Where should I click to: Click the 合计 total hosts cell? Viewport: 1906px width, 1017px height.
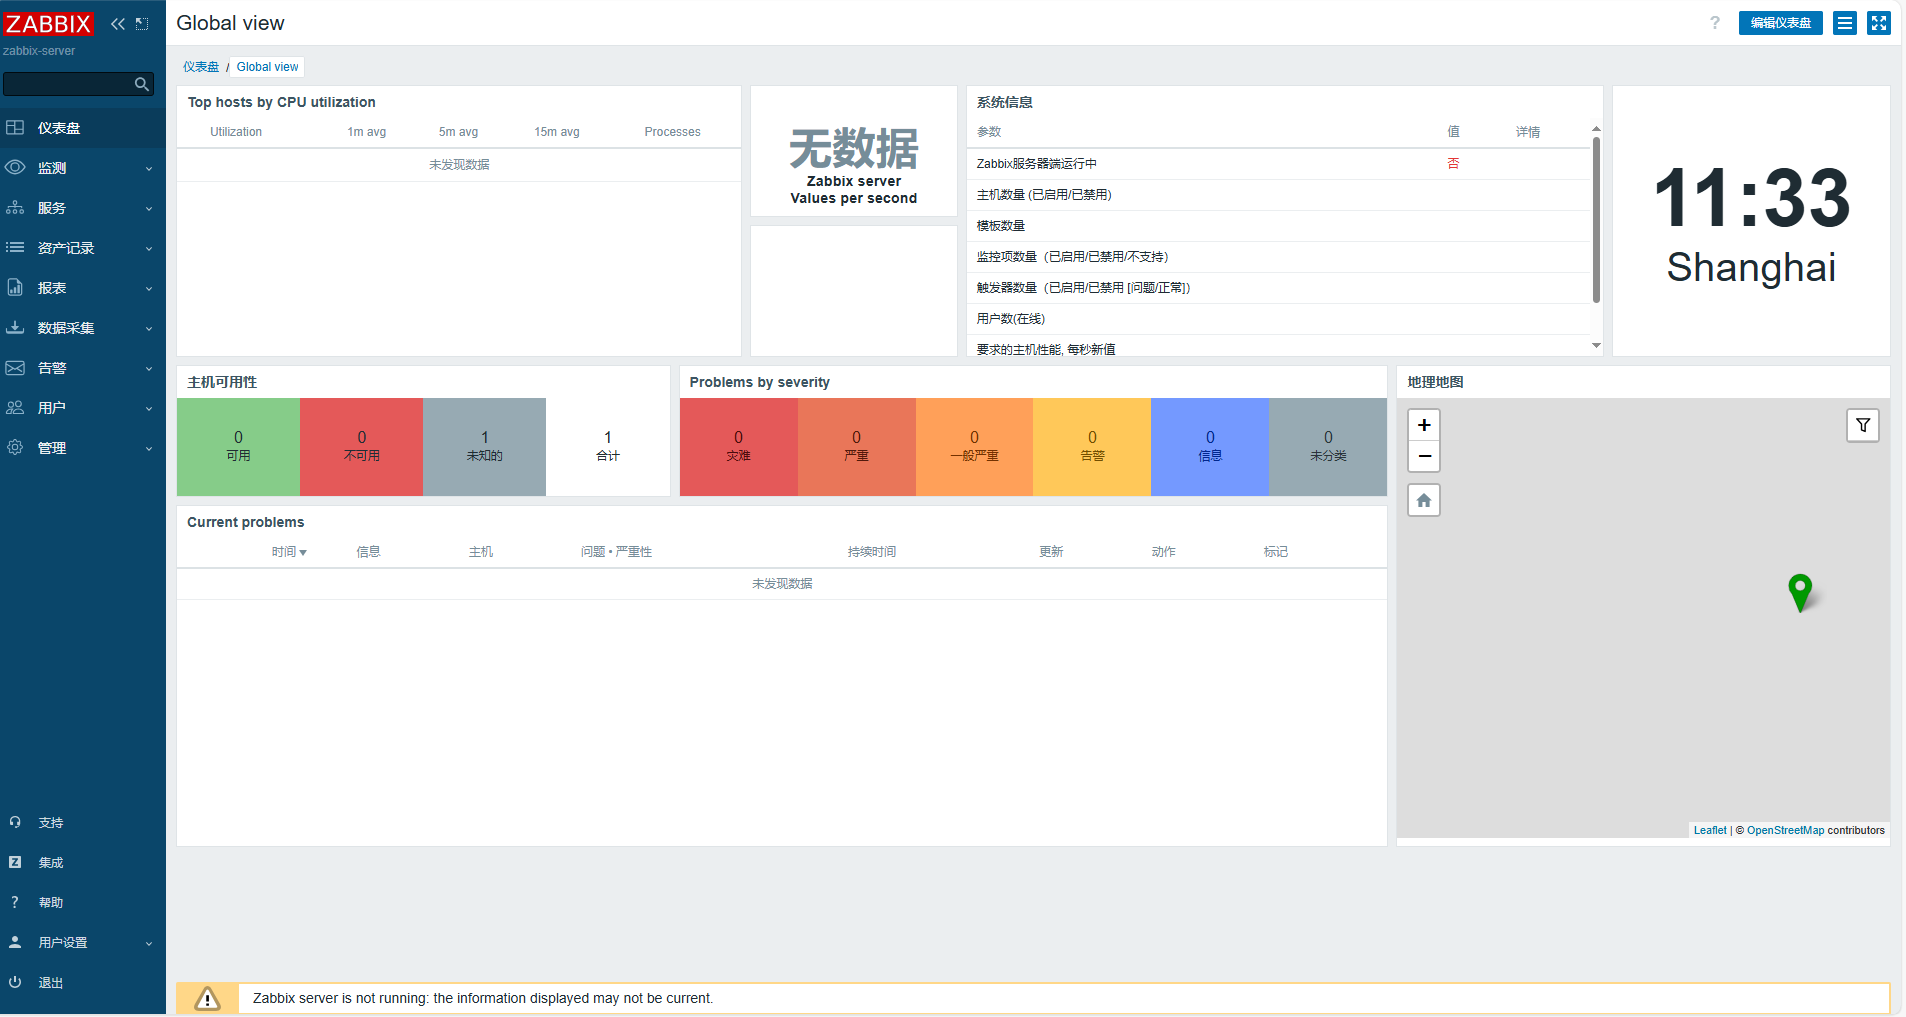pyautogui.click(x=608, y=447)
